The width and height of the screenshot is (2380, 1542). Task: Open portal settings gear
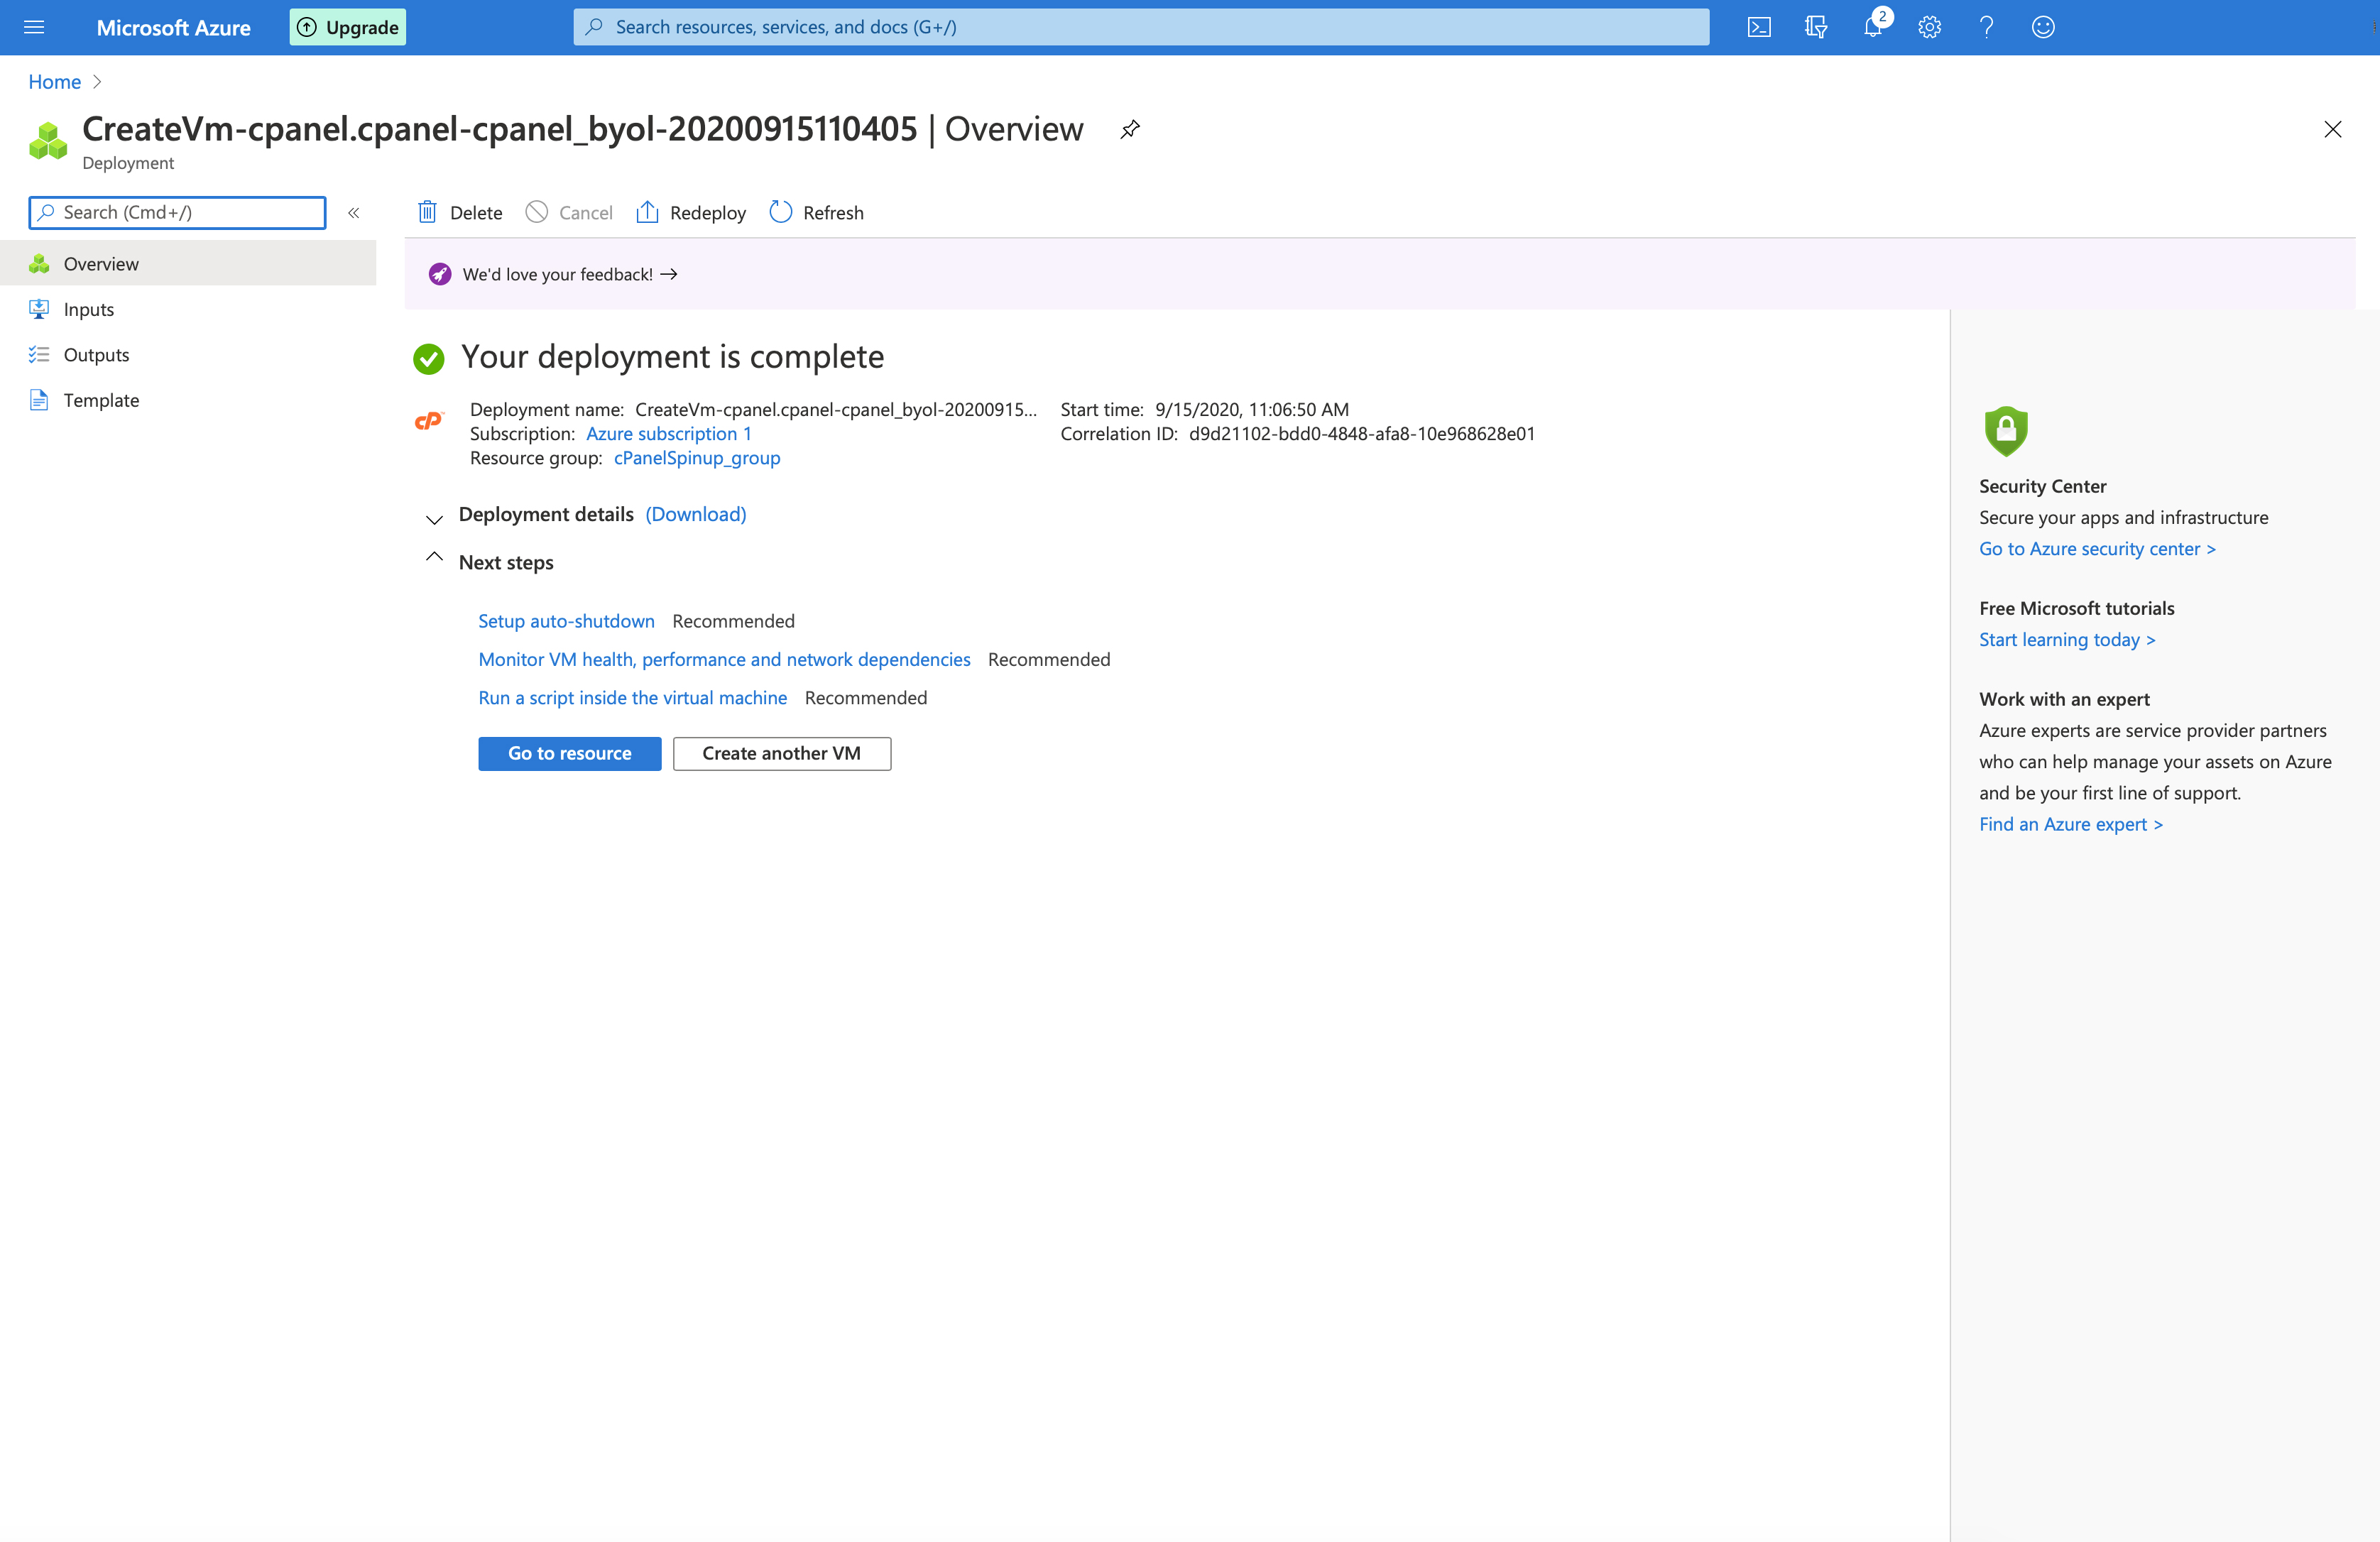(1930, 27)
